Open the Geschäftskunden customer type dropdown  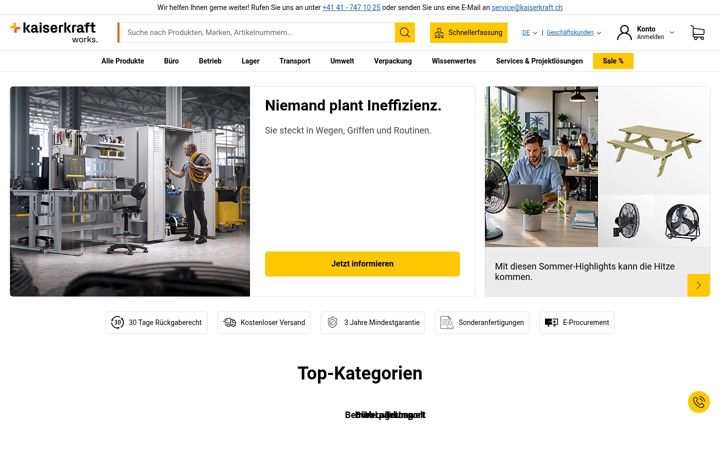coord(574,33)
